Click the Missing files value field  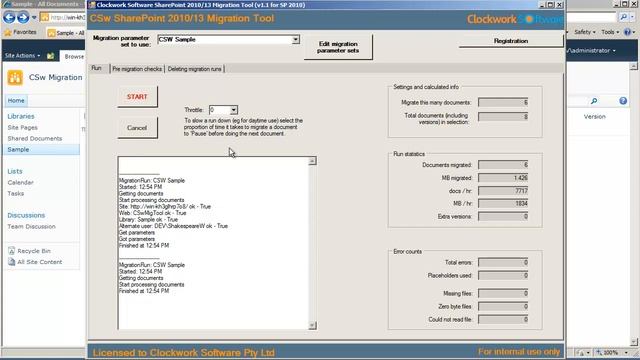tap(503, 293)
